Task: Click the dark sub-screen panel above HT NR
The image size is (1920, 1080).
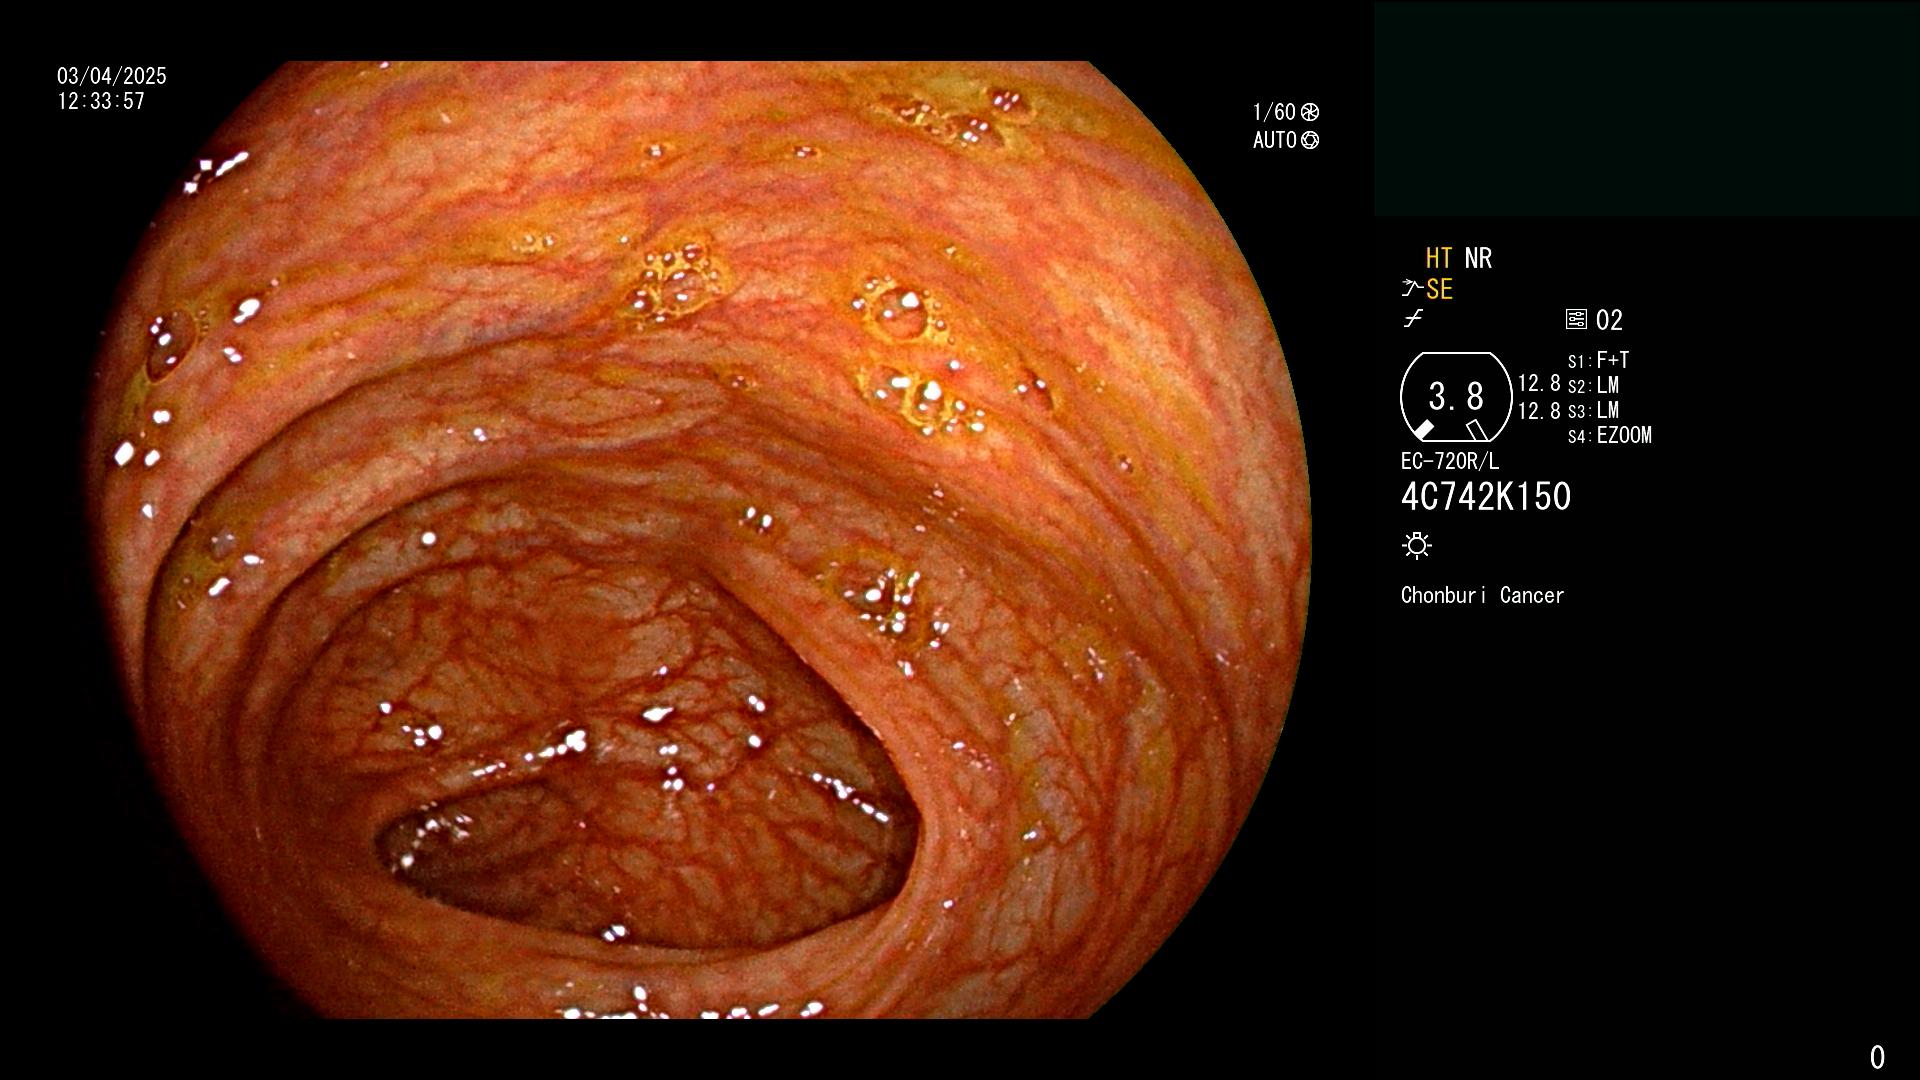Action: (1646, 109)
